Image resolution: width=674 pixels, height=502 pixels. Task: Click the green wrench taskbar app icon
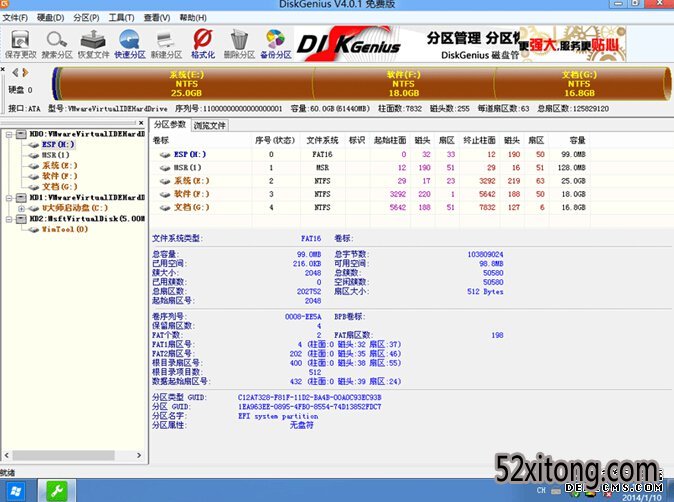tap(57, 491)
